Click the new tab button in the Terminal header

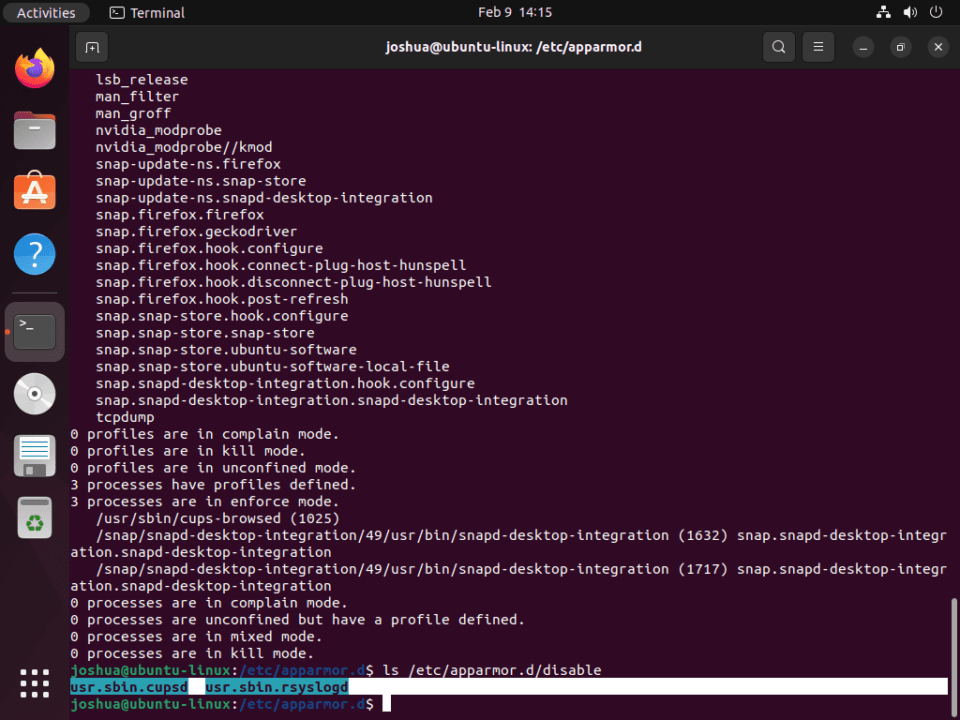pyautogui.click(x=91, y=47)
